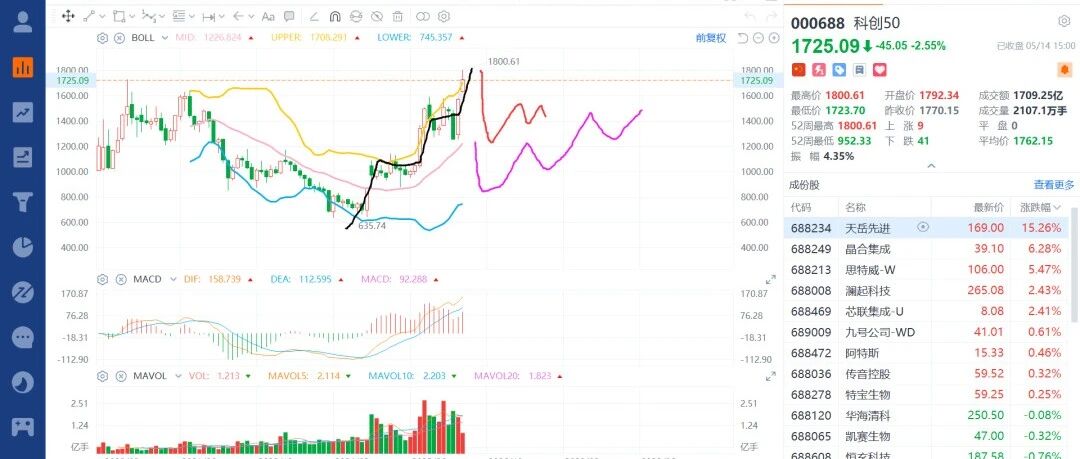Screen dimensions: 1080x459
Task: Open the quote panel settings gear
Action: (1063, 22)
